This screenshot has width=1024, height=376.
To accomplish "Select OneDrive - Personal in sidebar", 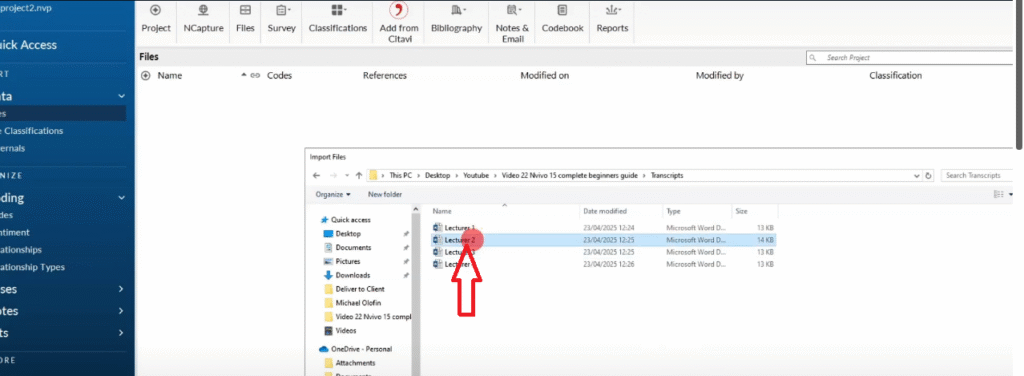I will pos(356,349).
